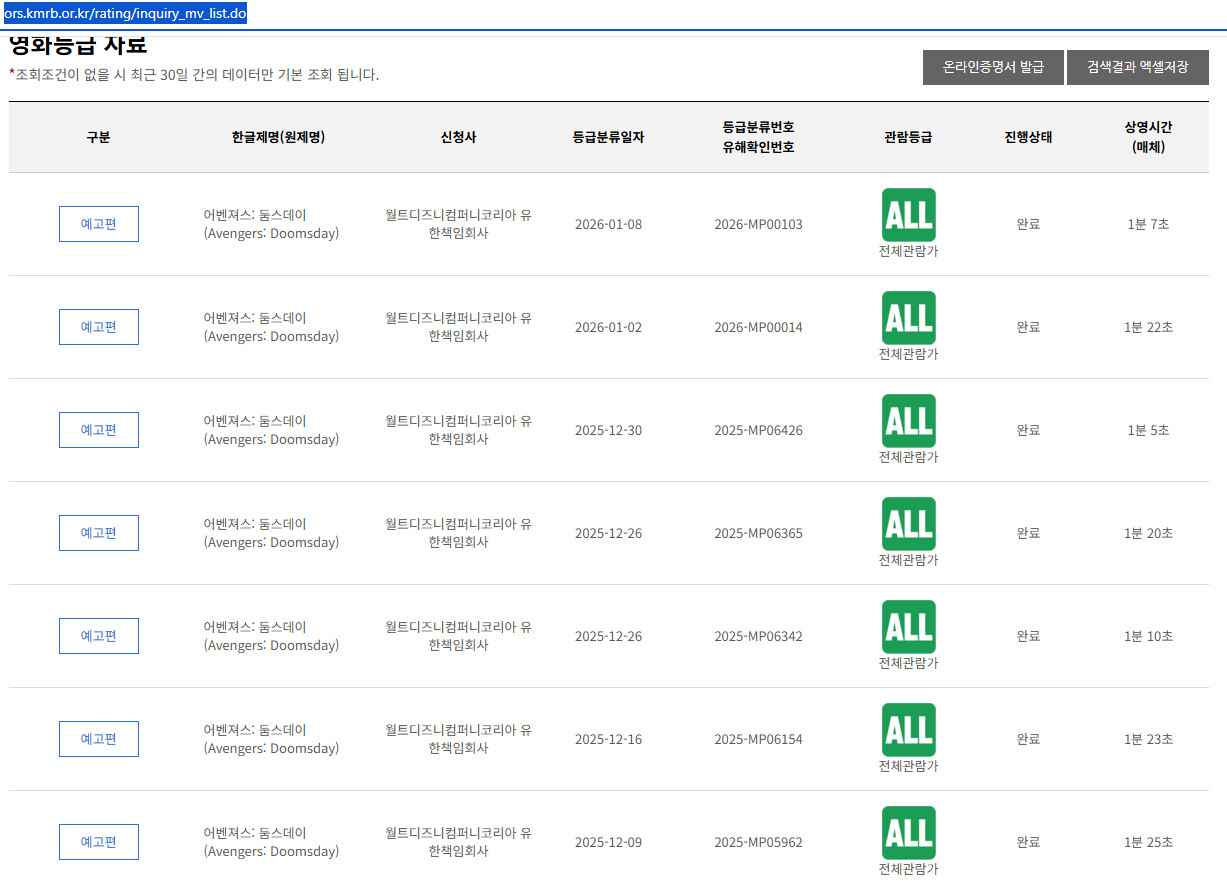1227x890 pixels.
Task: Click the date 2025-12-16
Action: click(608, 739)
